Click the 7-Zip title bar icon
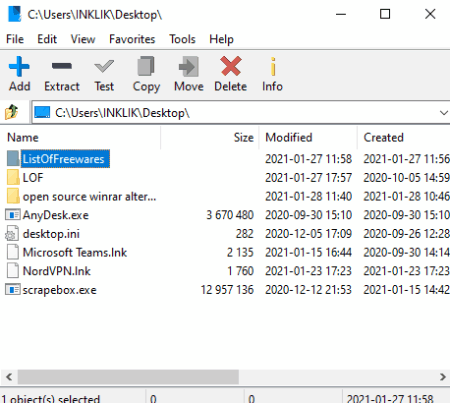Screen dimensions: 450x403 point(14,14)
